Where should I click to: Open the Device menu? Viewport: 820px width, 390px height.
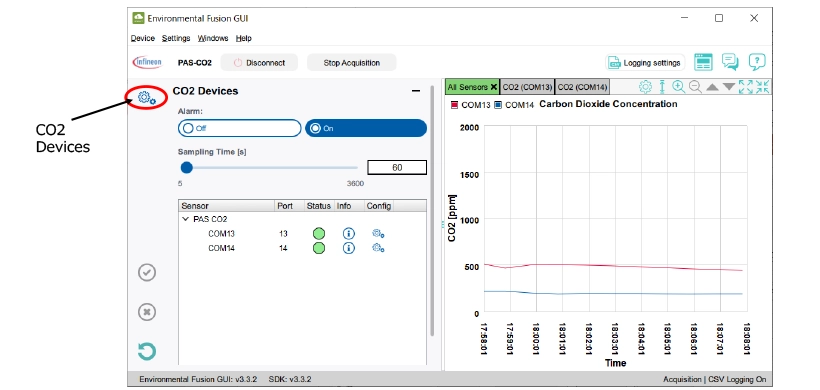tap(143, 38)
